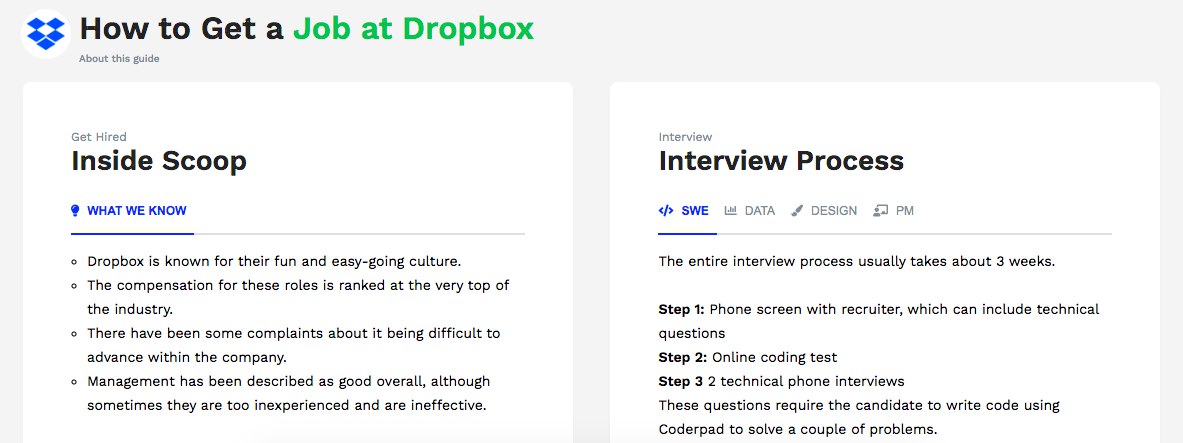Click the Interview Process heading
This screenshot has width=1183, height=443.
tap(781, 160)
